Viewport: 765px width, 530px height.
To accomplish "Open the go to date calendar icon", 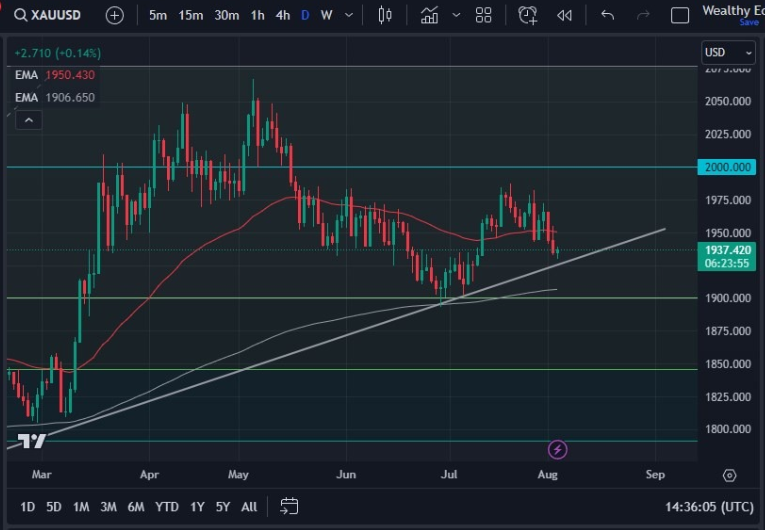I will [289, 506].
